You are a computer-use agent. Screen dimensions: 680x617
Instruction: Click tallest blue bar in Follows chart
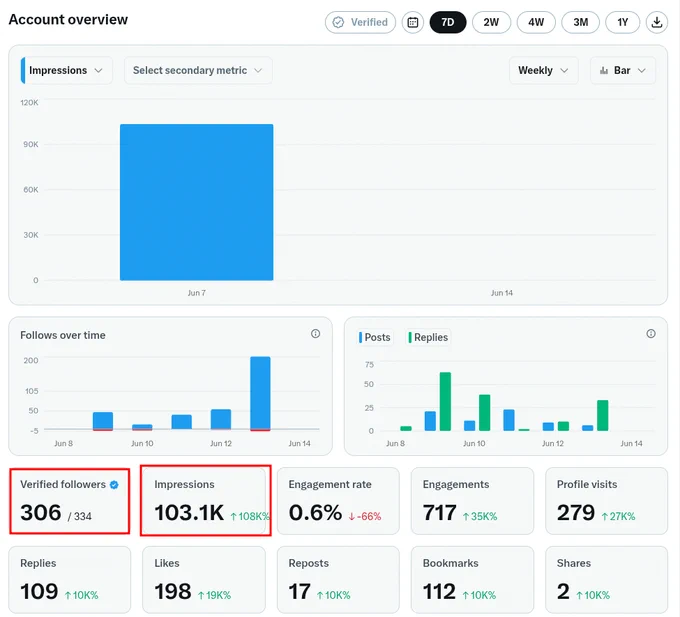pyautogui.click(x=260, y=394)
